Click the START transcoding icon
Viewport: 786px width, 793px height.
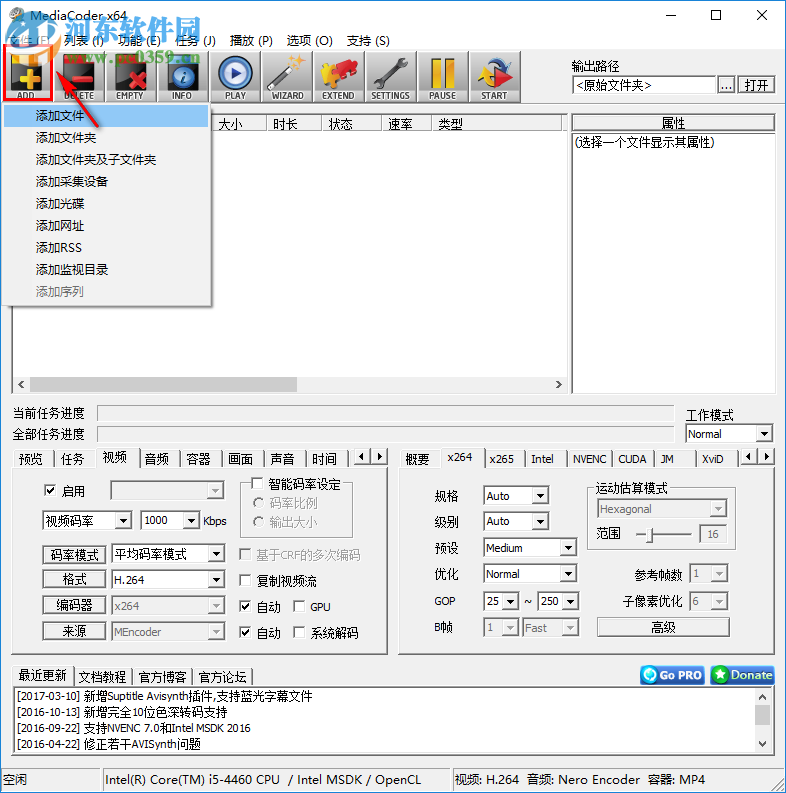point(495,77)
